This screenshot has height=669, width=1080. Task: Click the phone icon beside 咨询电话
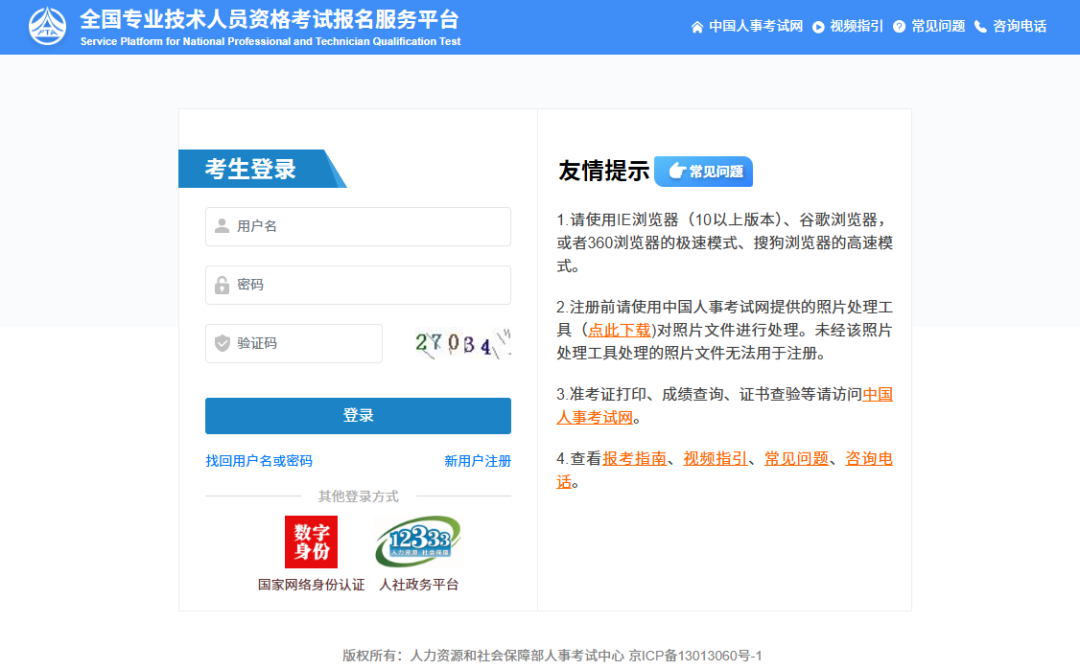pos(980,27)
